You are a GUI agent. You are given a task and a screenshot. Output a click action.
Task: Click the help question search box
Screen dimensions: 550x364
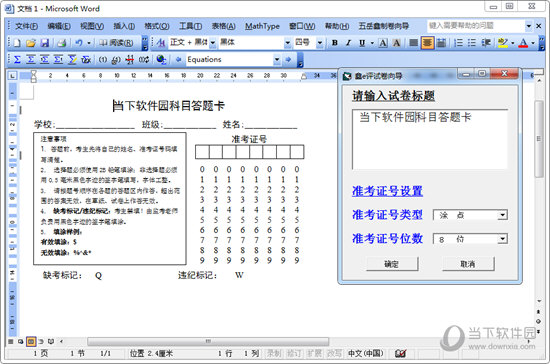click(x=475, y=26)
